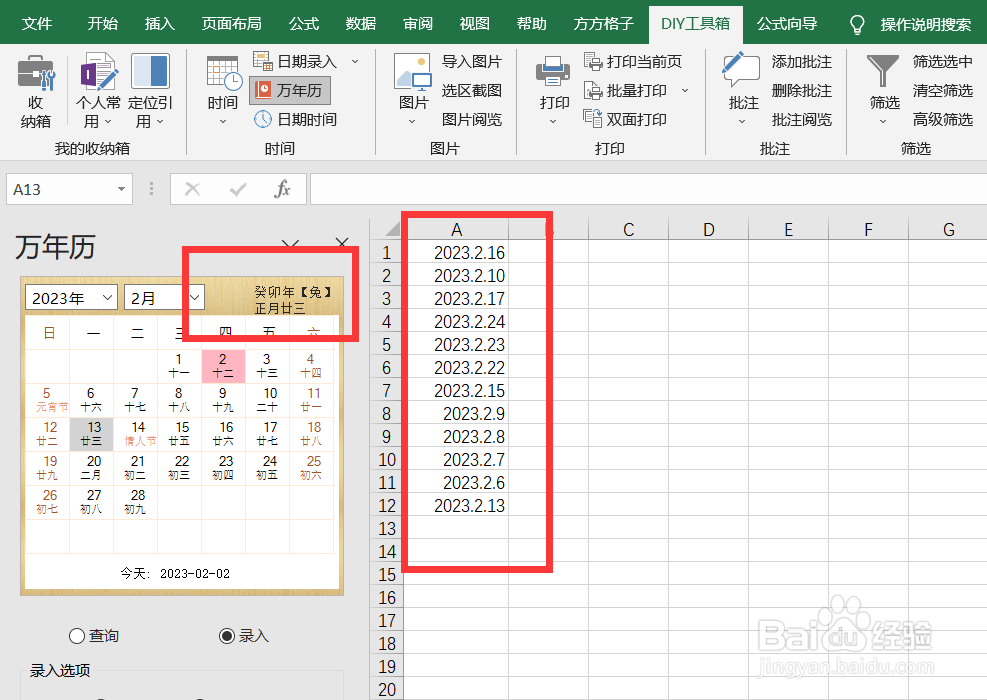Open the 审阅 ribbon tab
Screen dimensions: 987x700
click(x=417, y=22)
